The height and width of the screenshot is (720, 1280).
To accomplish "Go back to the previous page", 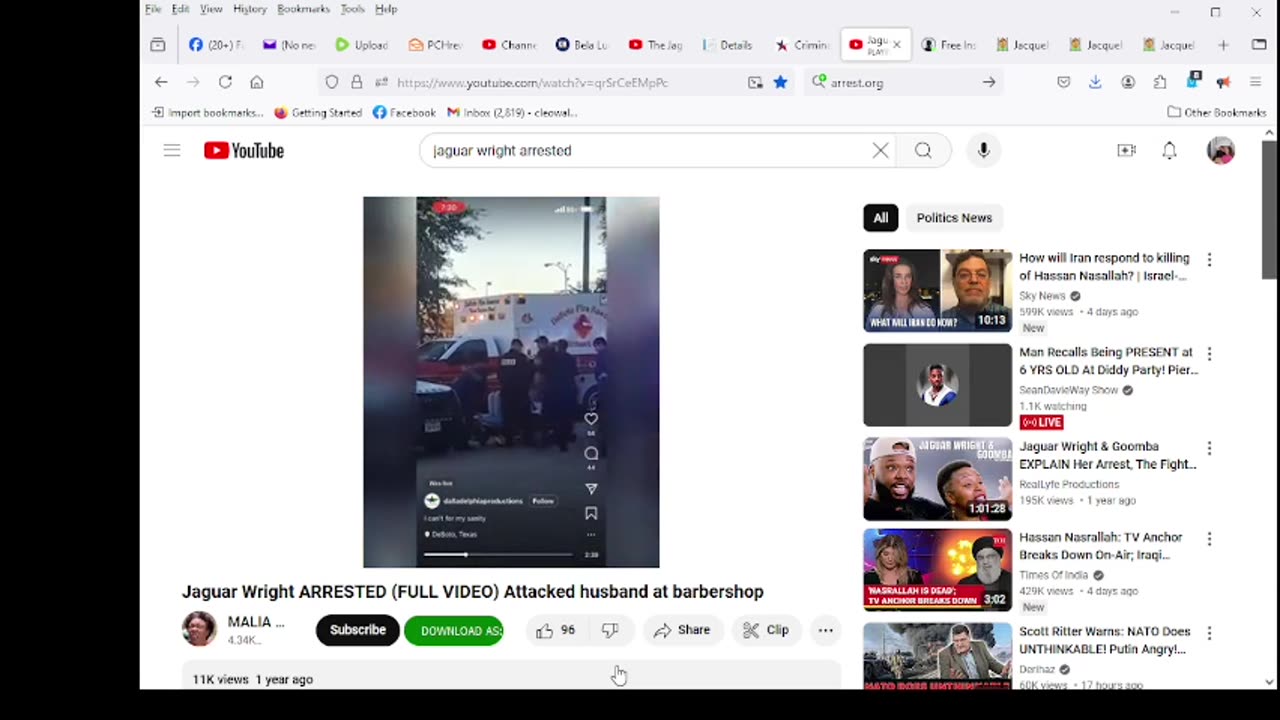I will click(161, 82).
